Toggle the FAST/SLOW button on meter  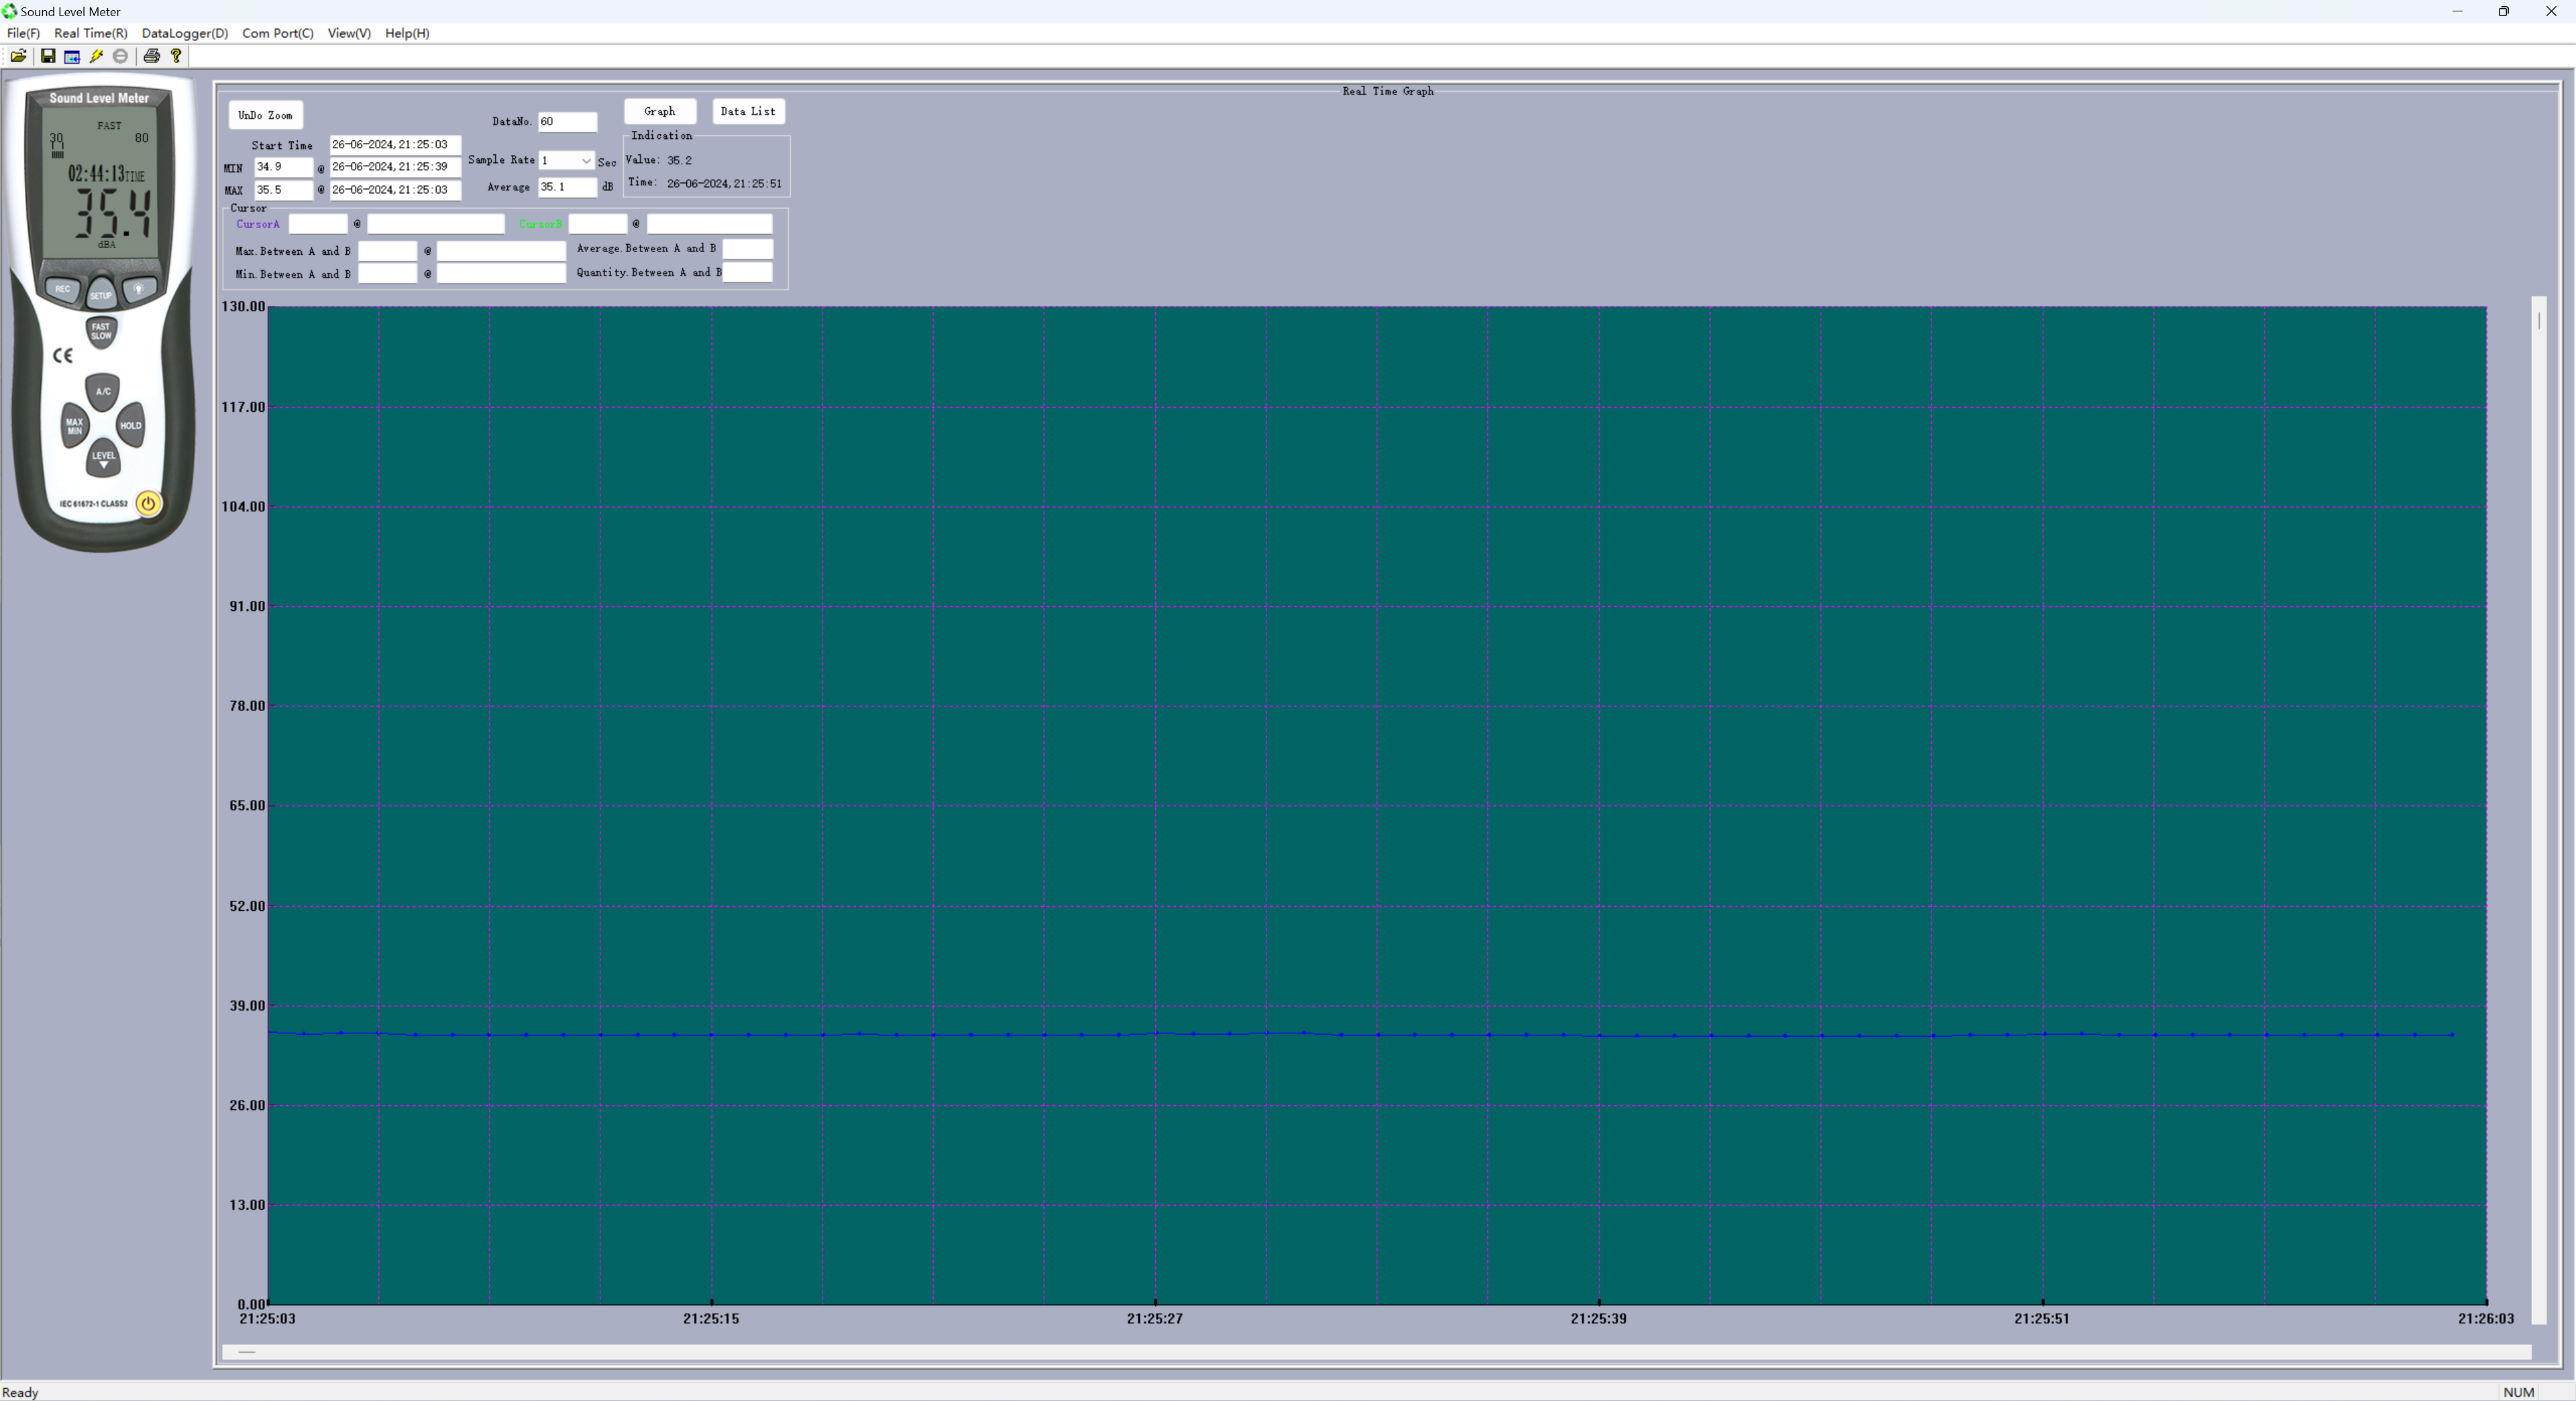pos(101,331)
